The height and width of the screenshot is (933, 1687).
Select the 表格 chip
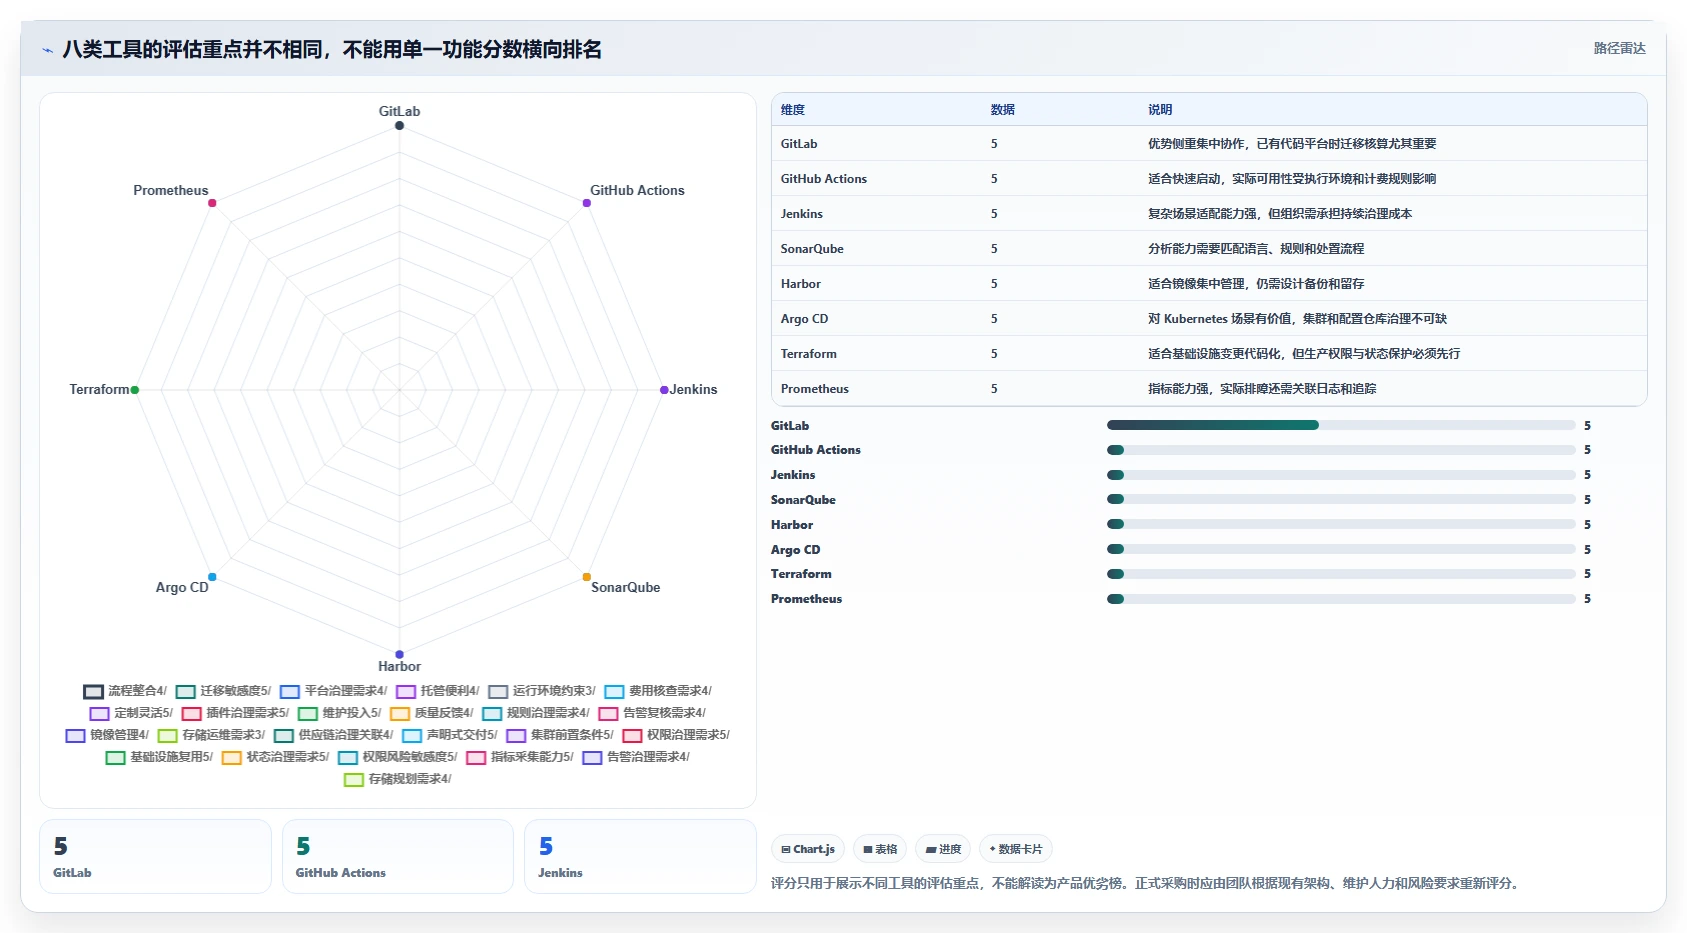tap(880, 849)
